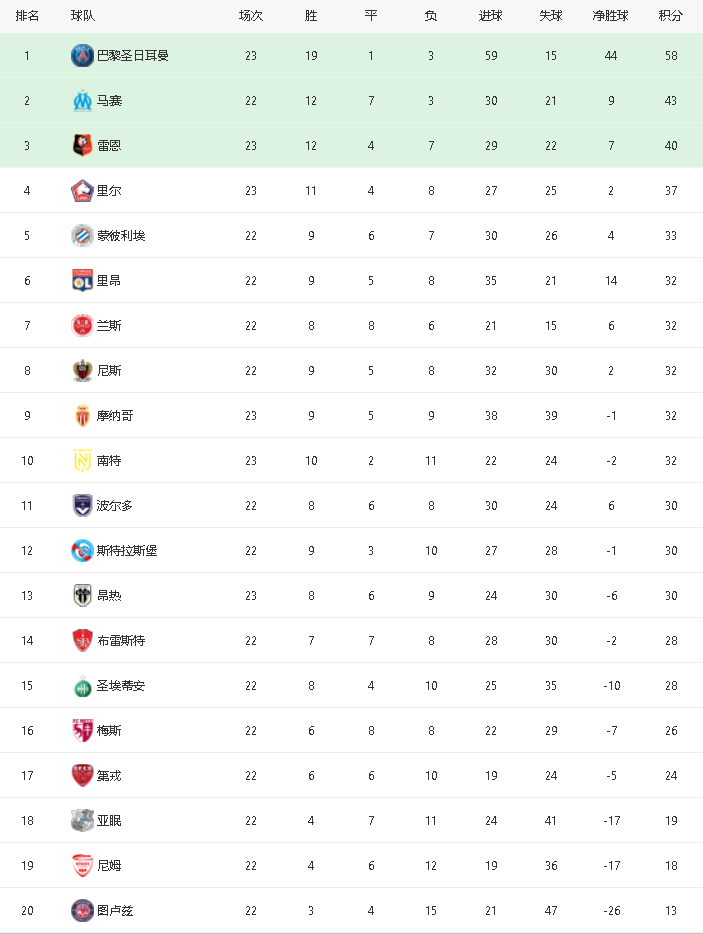Open team link 巴黎圣日耳曼

(132, 56)
